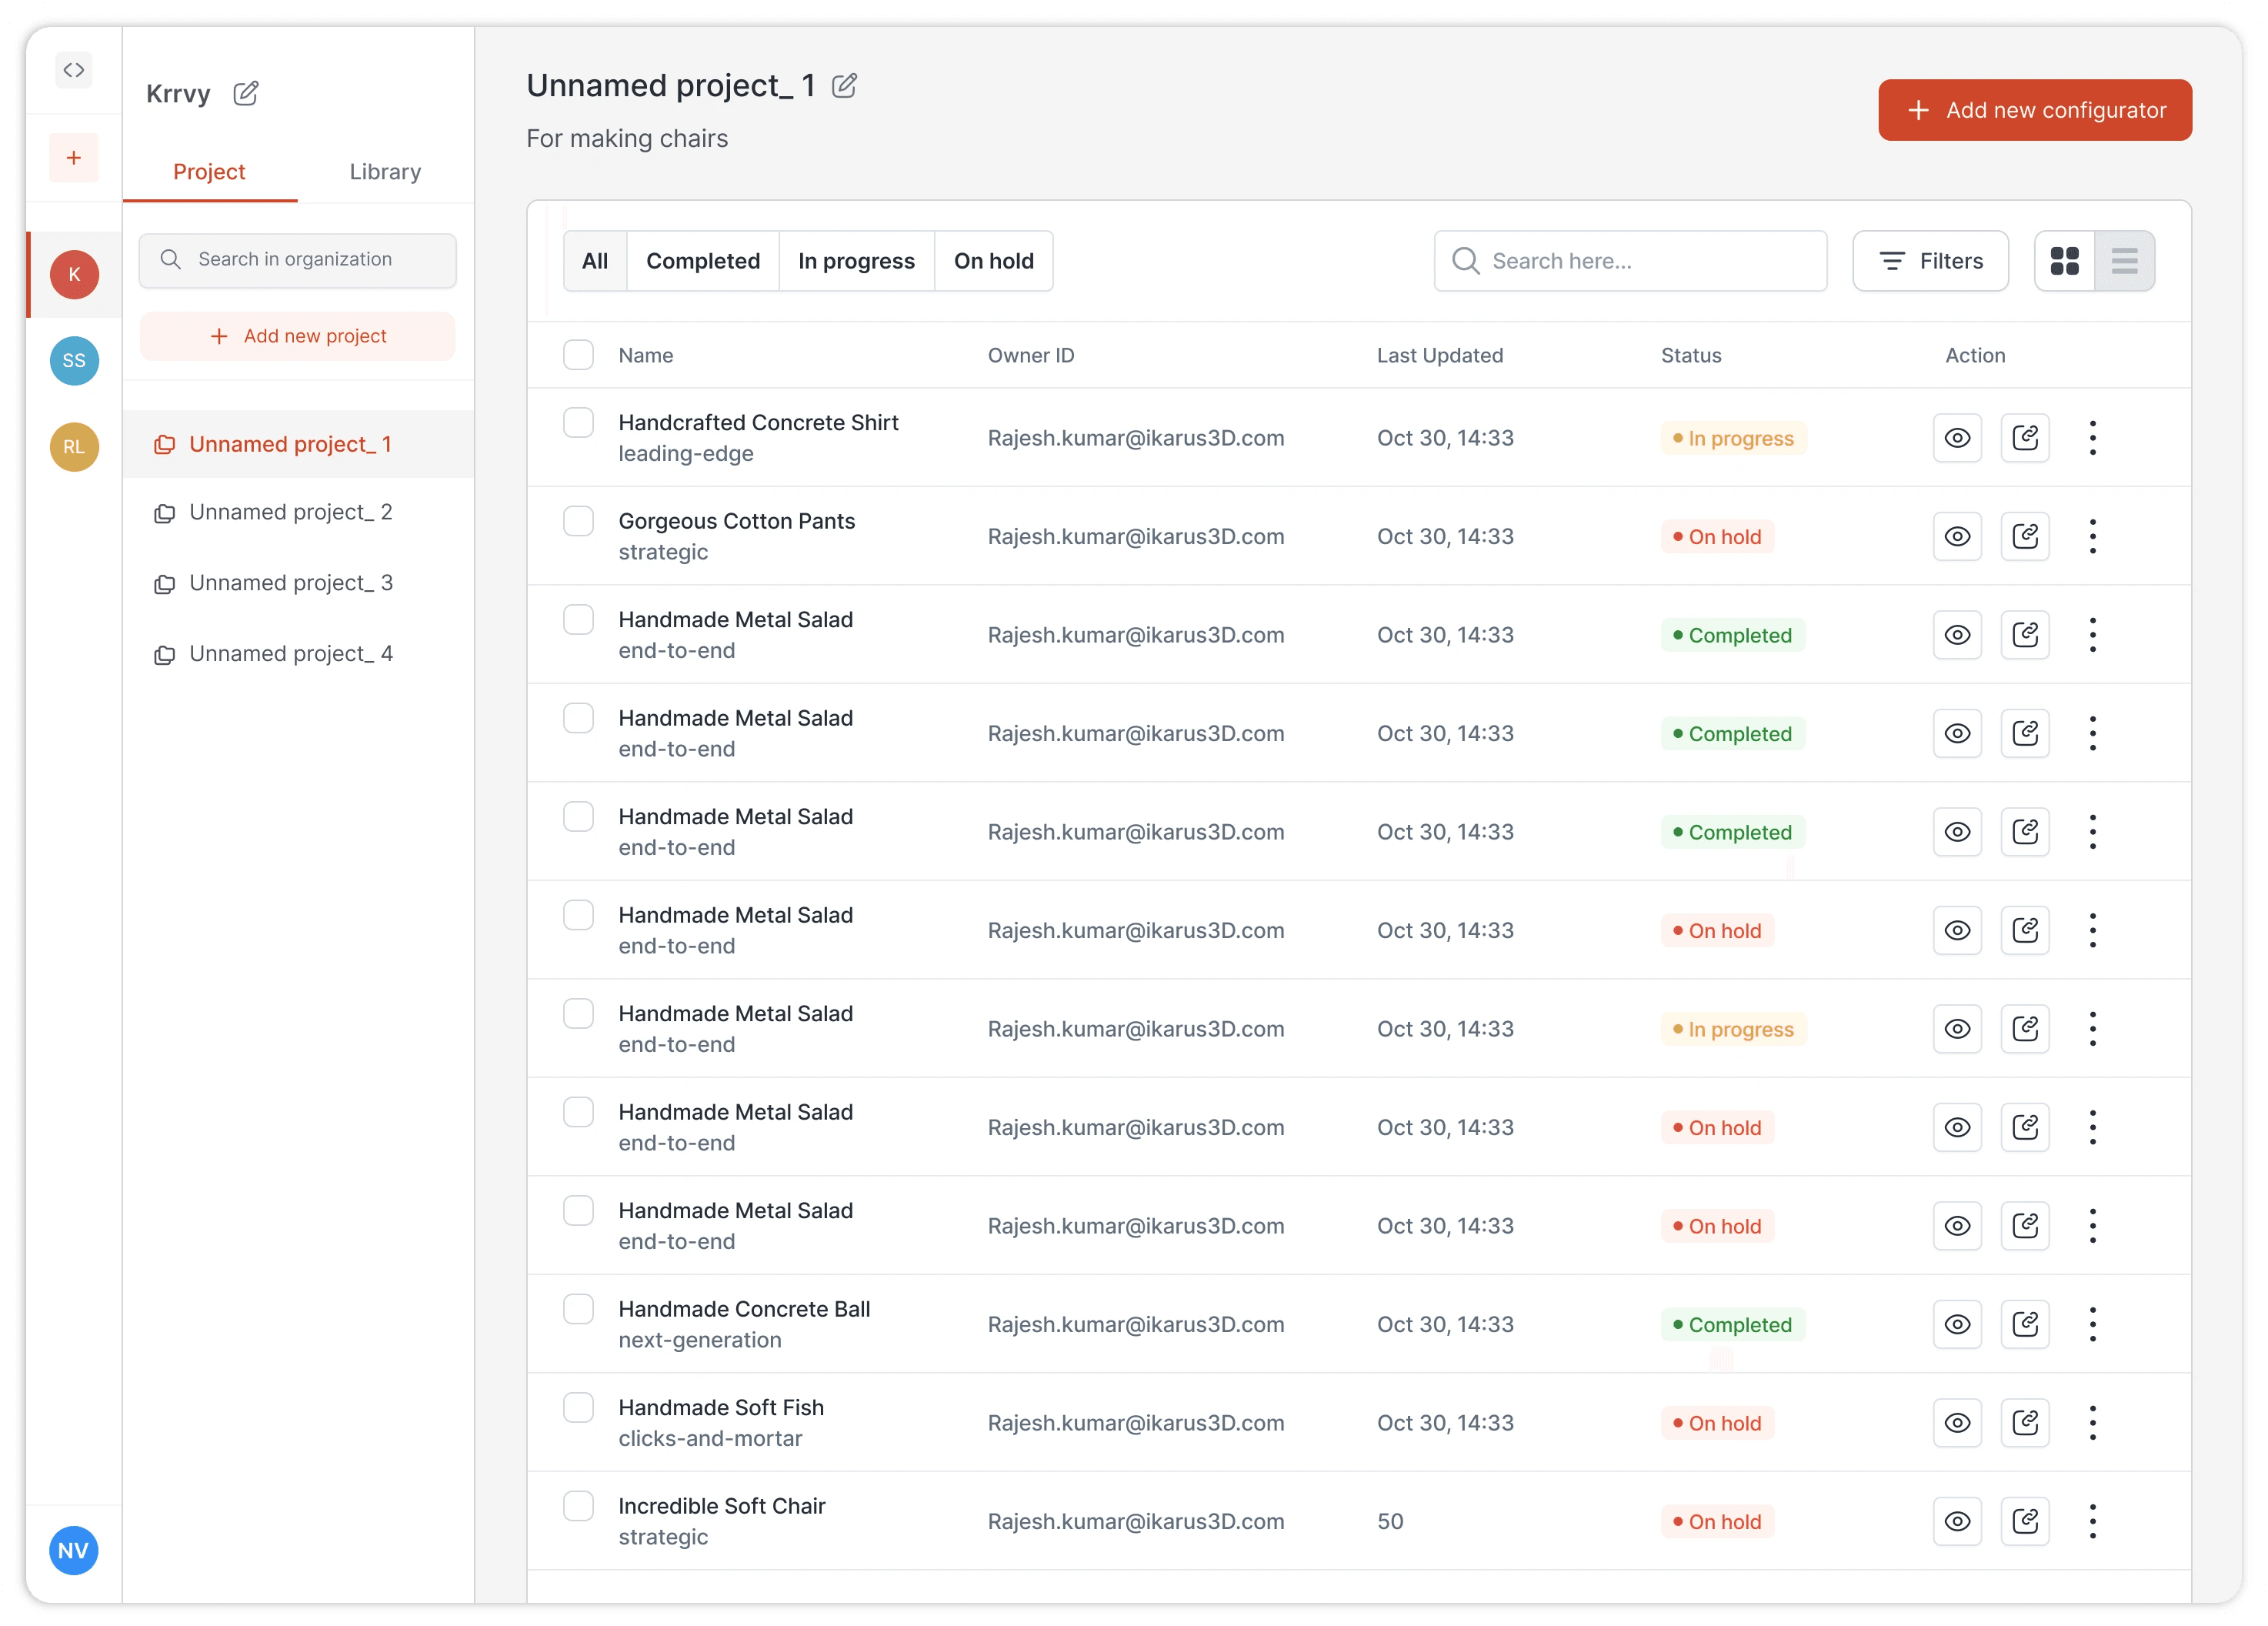Check the Gorgeous Cotton Pants row checkbox

578,521
